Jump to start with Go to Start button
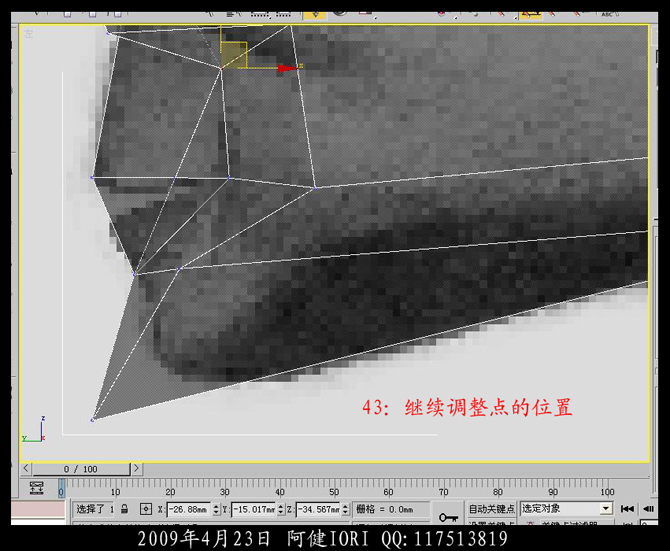The image size is (670, 551). (x=627, y=508)
